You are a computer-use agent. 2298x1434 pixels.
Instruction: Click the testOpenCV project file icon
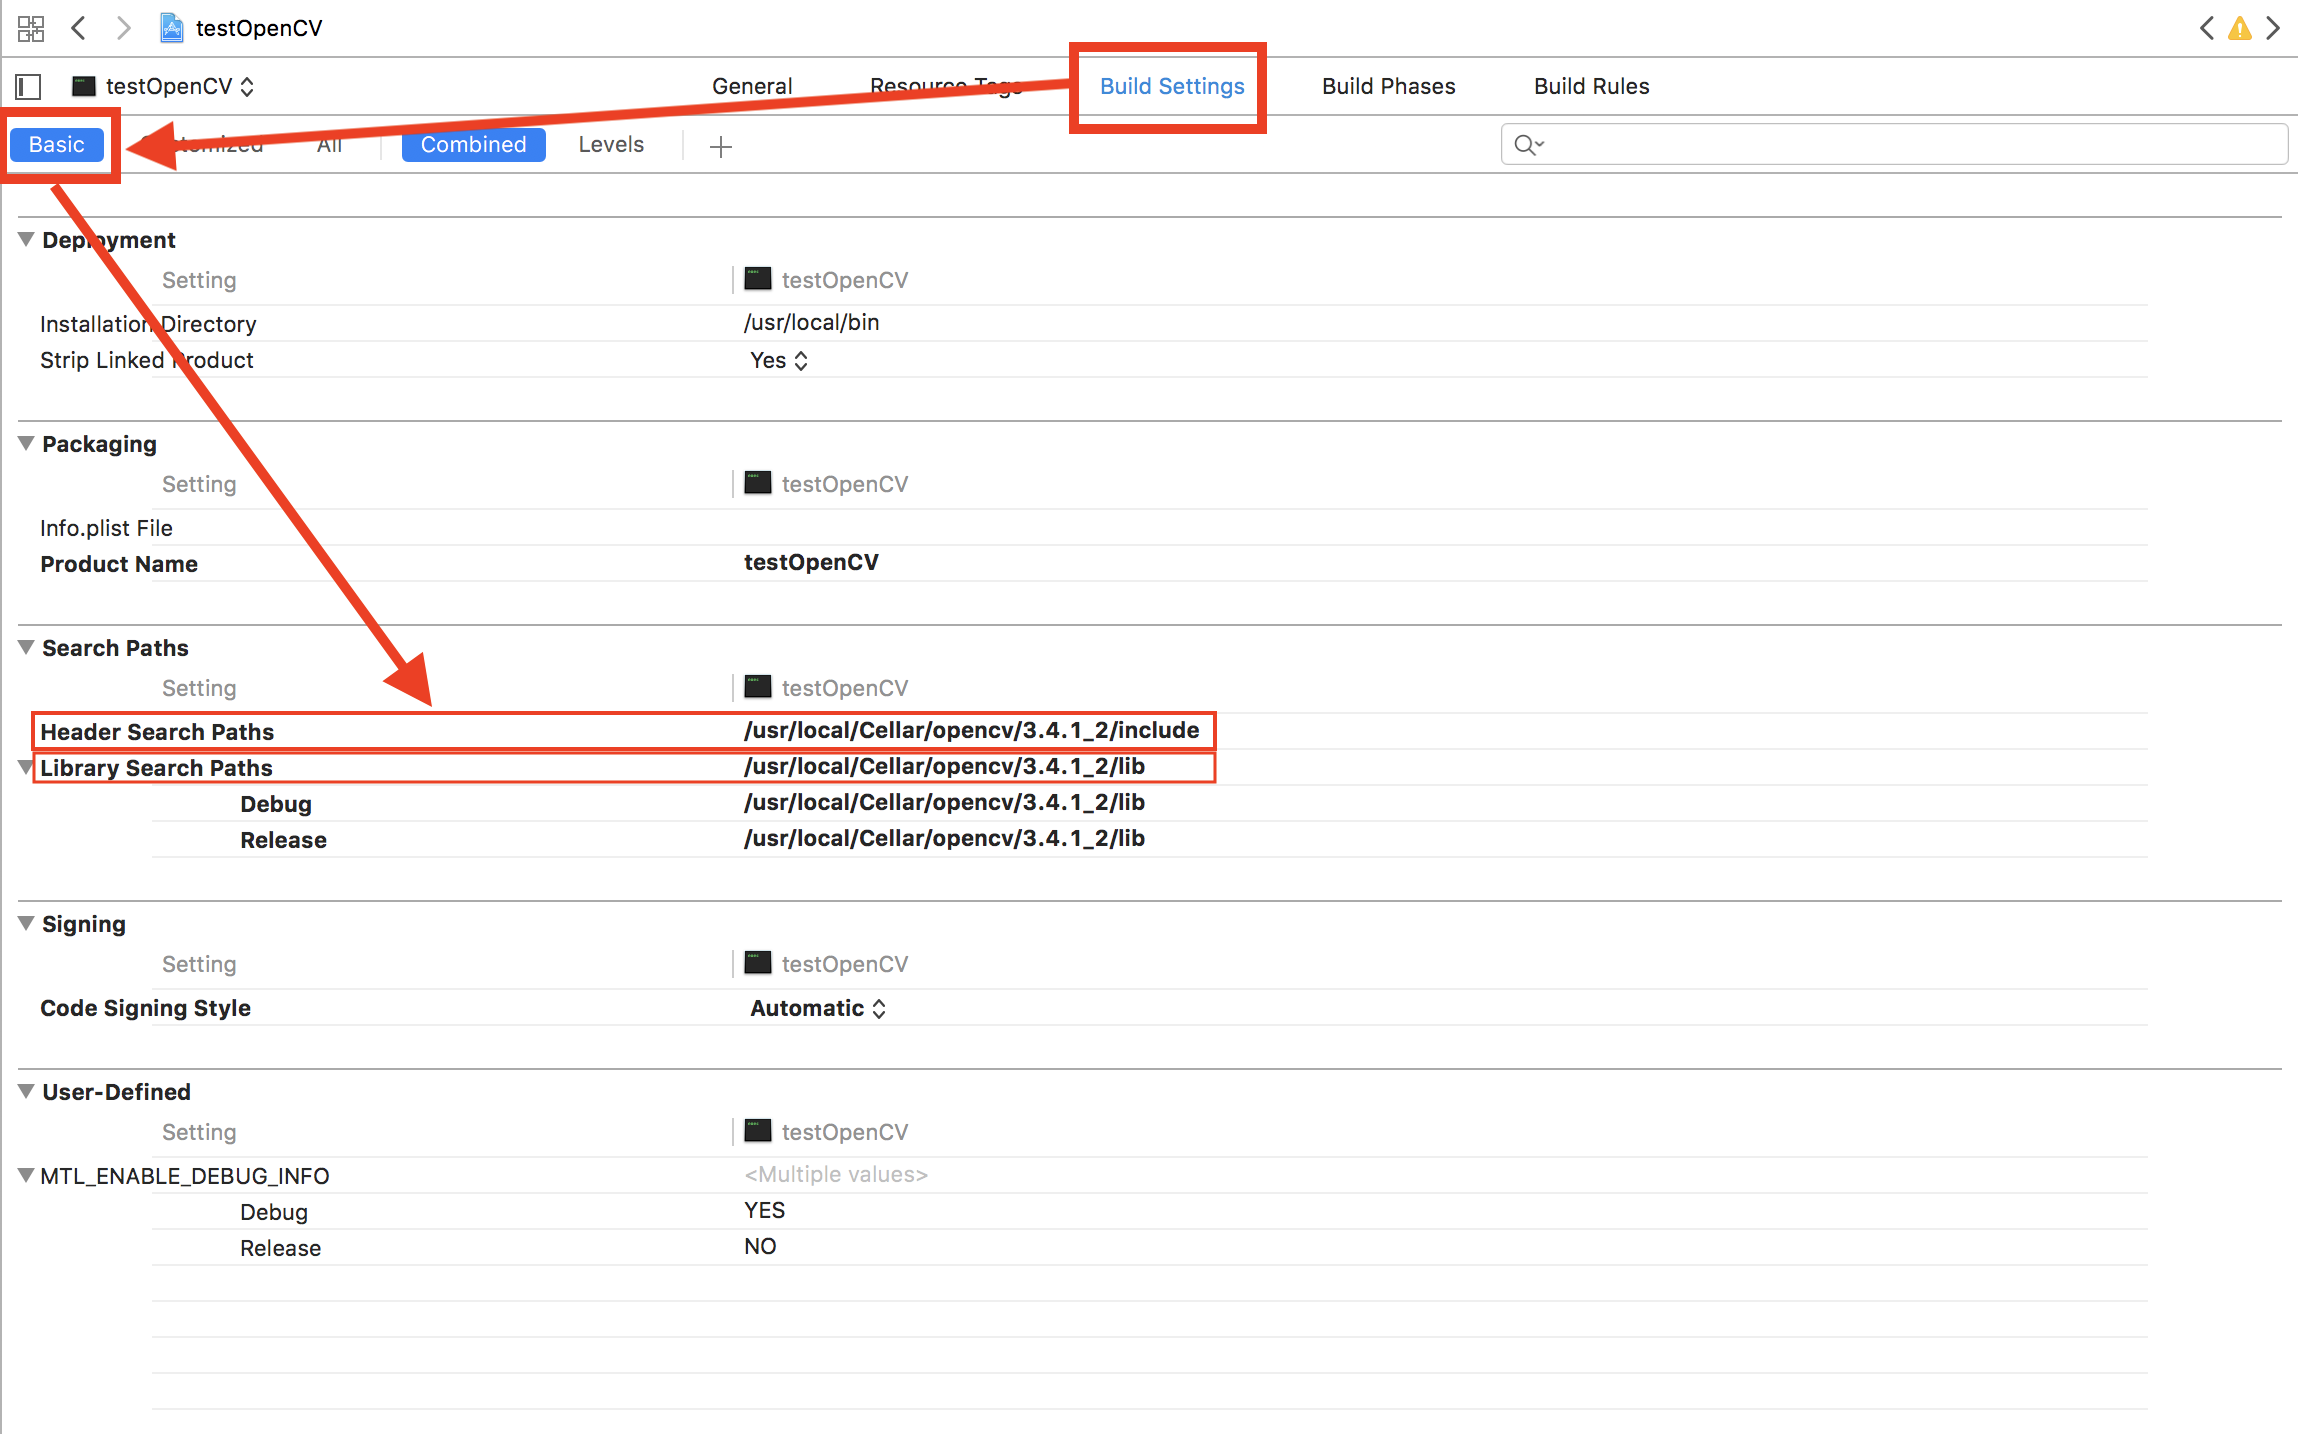coord(172,28)
